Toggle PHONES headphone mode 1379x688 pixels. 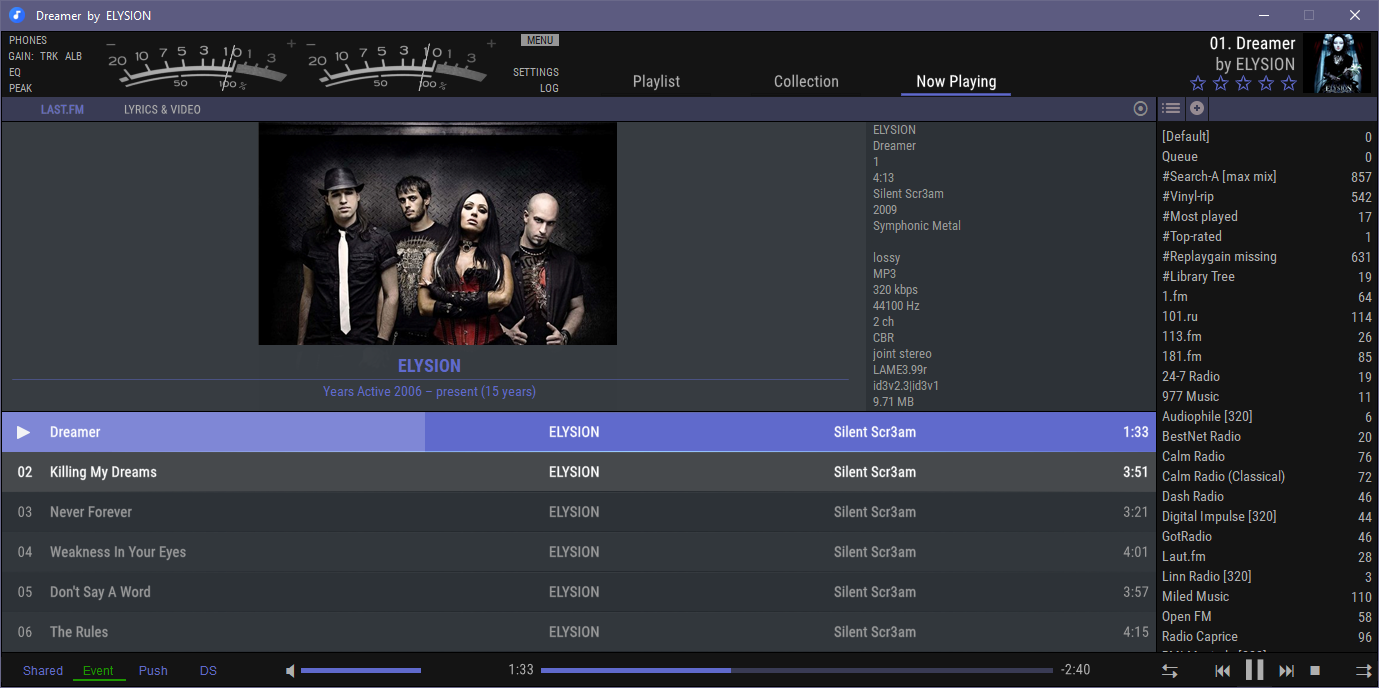click(x=28, y=40)
